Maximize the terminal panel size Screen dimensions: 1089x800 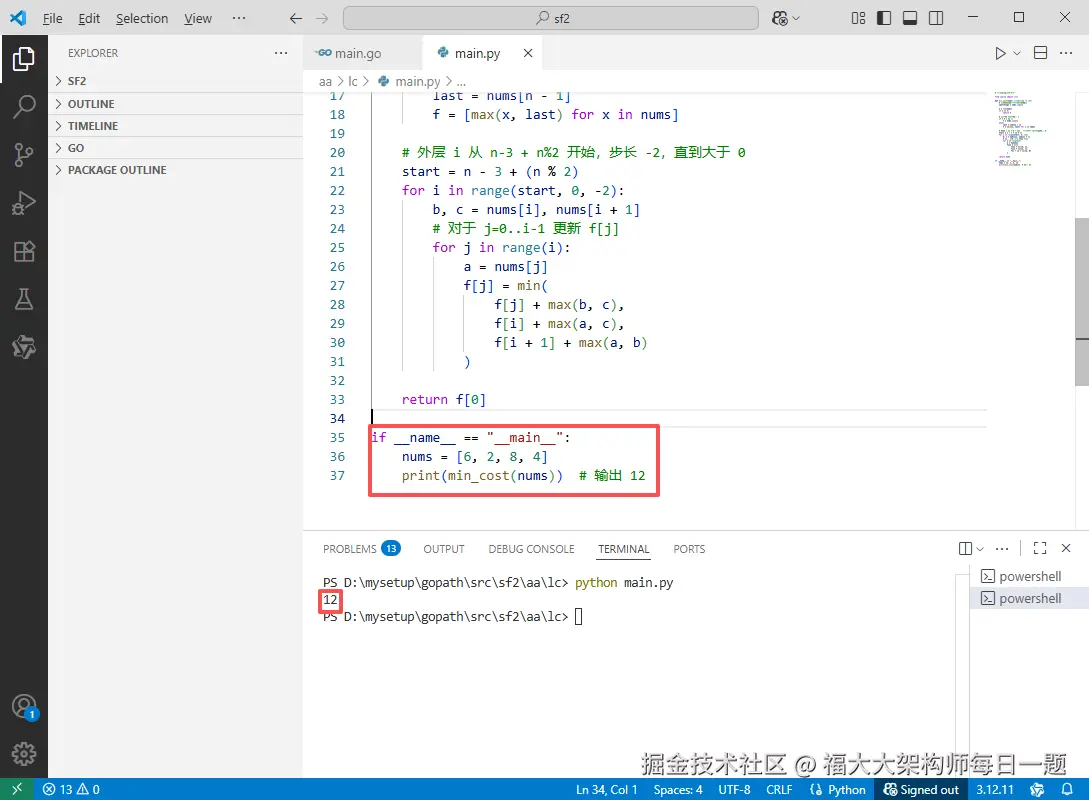pyautogui.click(x=1040, y=548)
